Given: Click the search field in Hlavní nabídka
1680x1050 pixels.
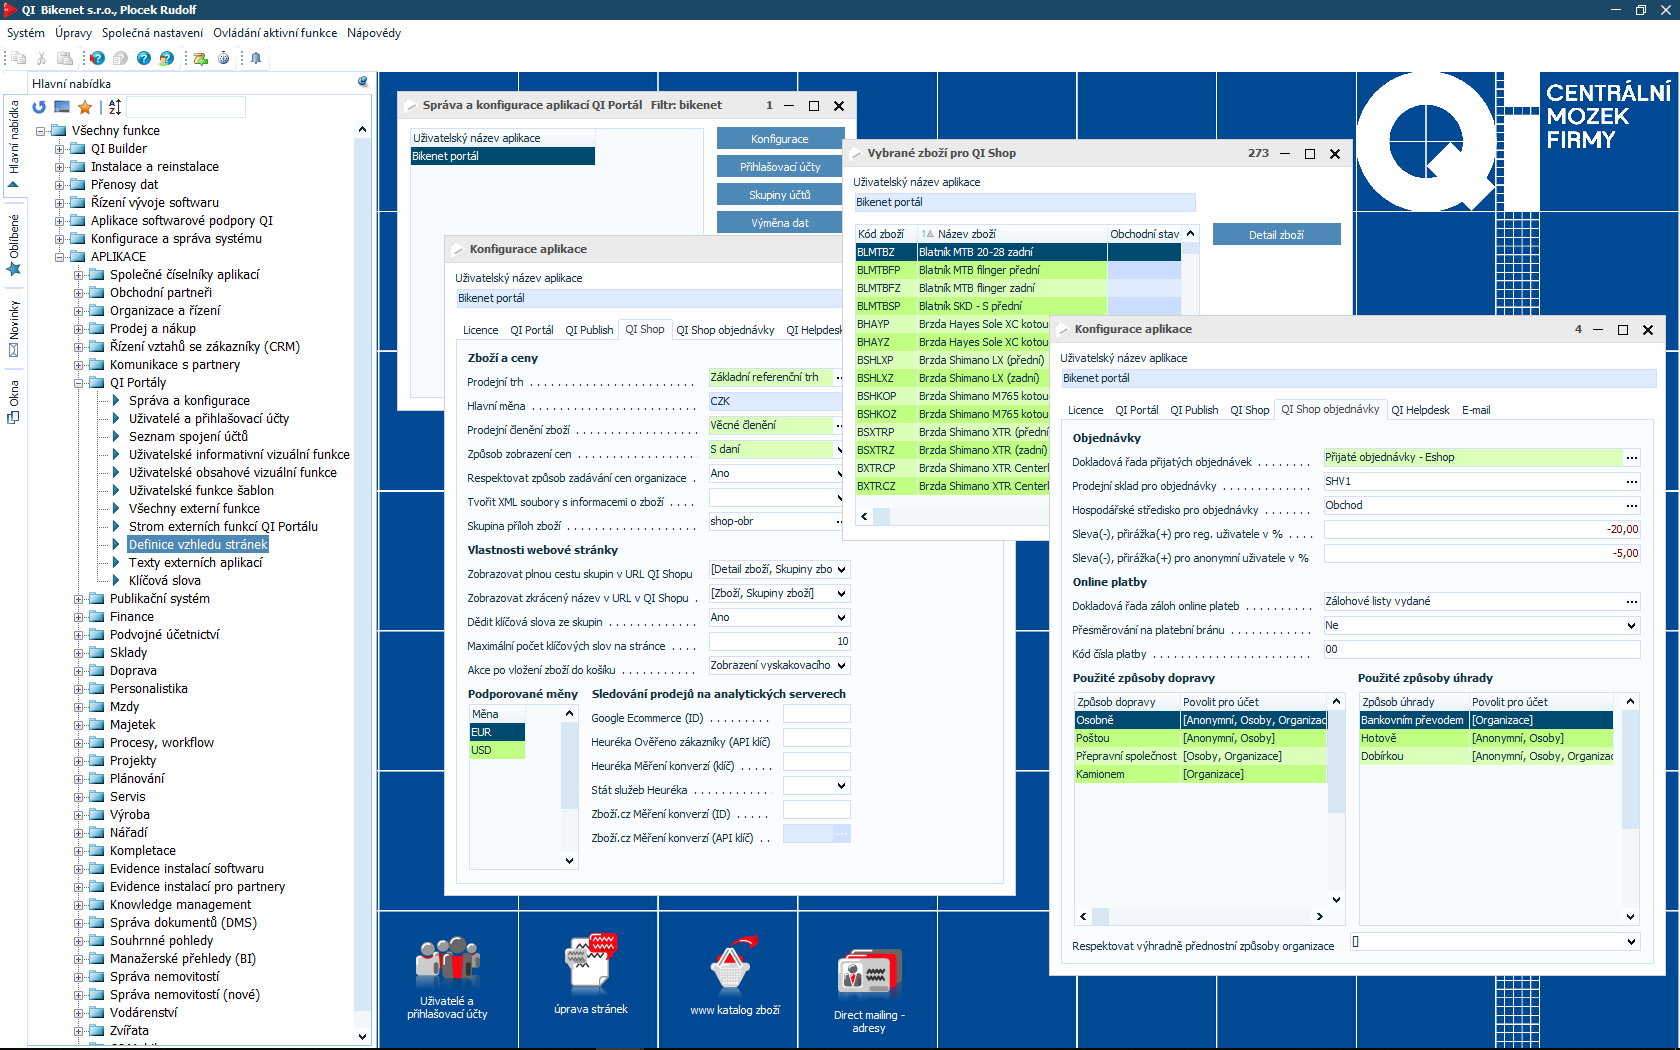Looking at the screenshot, I should tap(185, 107).
